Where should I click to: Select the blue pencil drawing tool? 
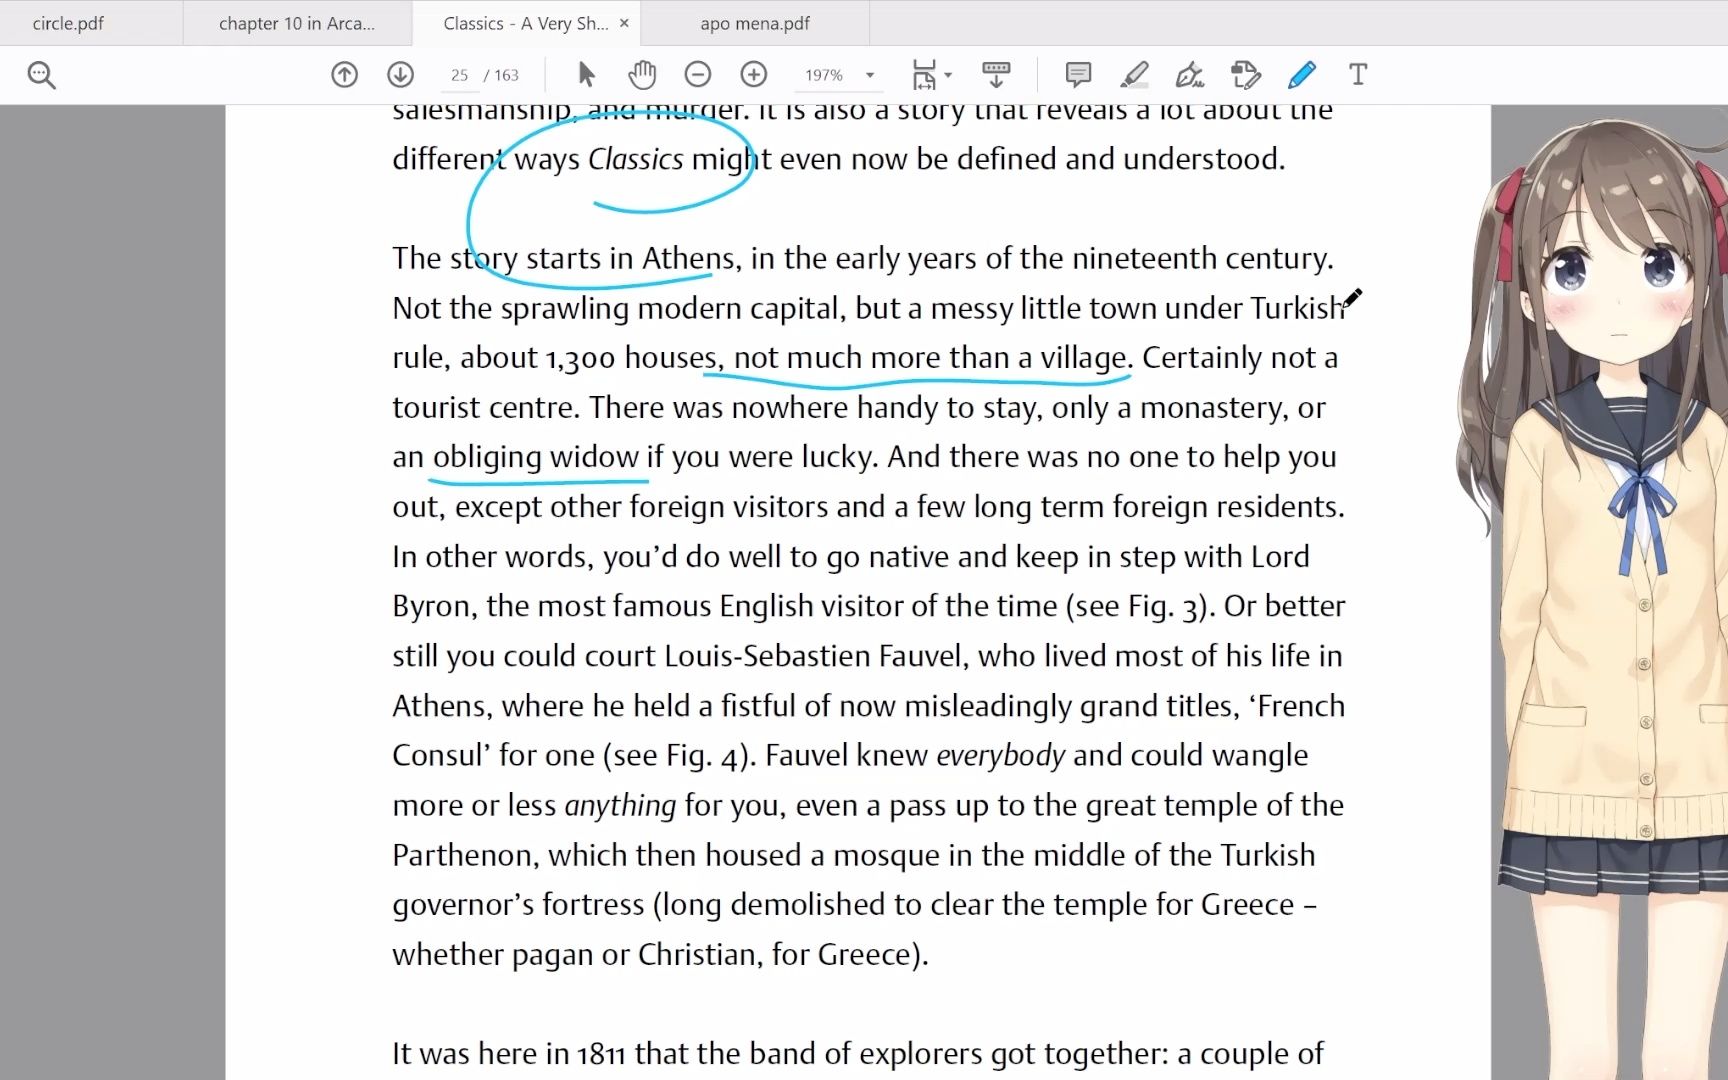pos(1302,75)
